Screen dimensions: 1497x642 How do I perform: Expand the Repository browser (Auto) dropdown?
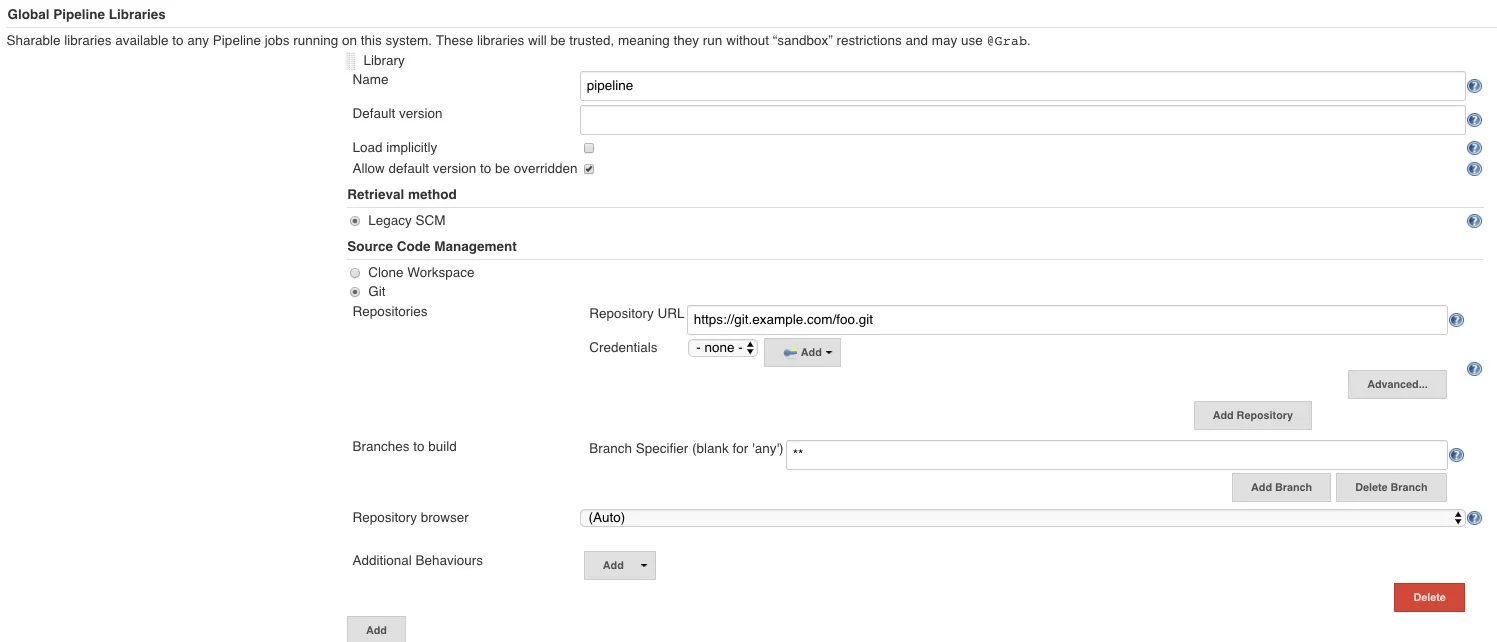[x=1022, y=518]
